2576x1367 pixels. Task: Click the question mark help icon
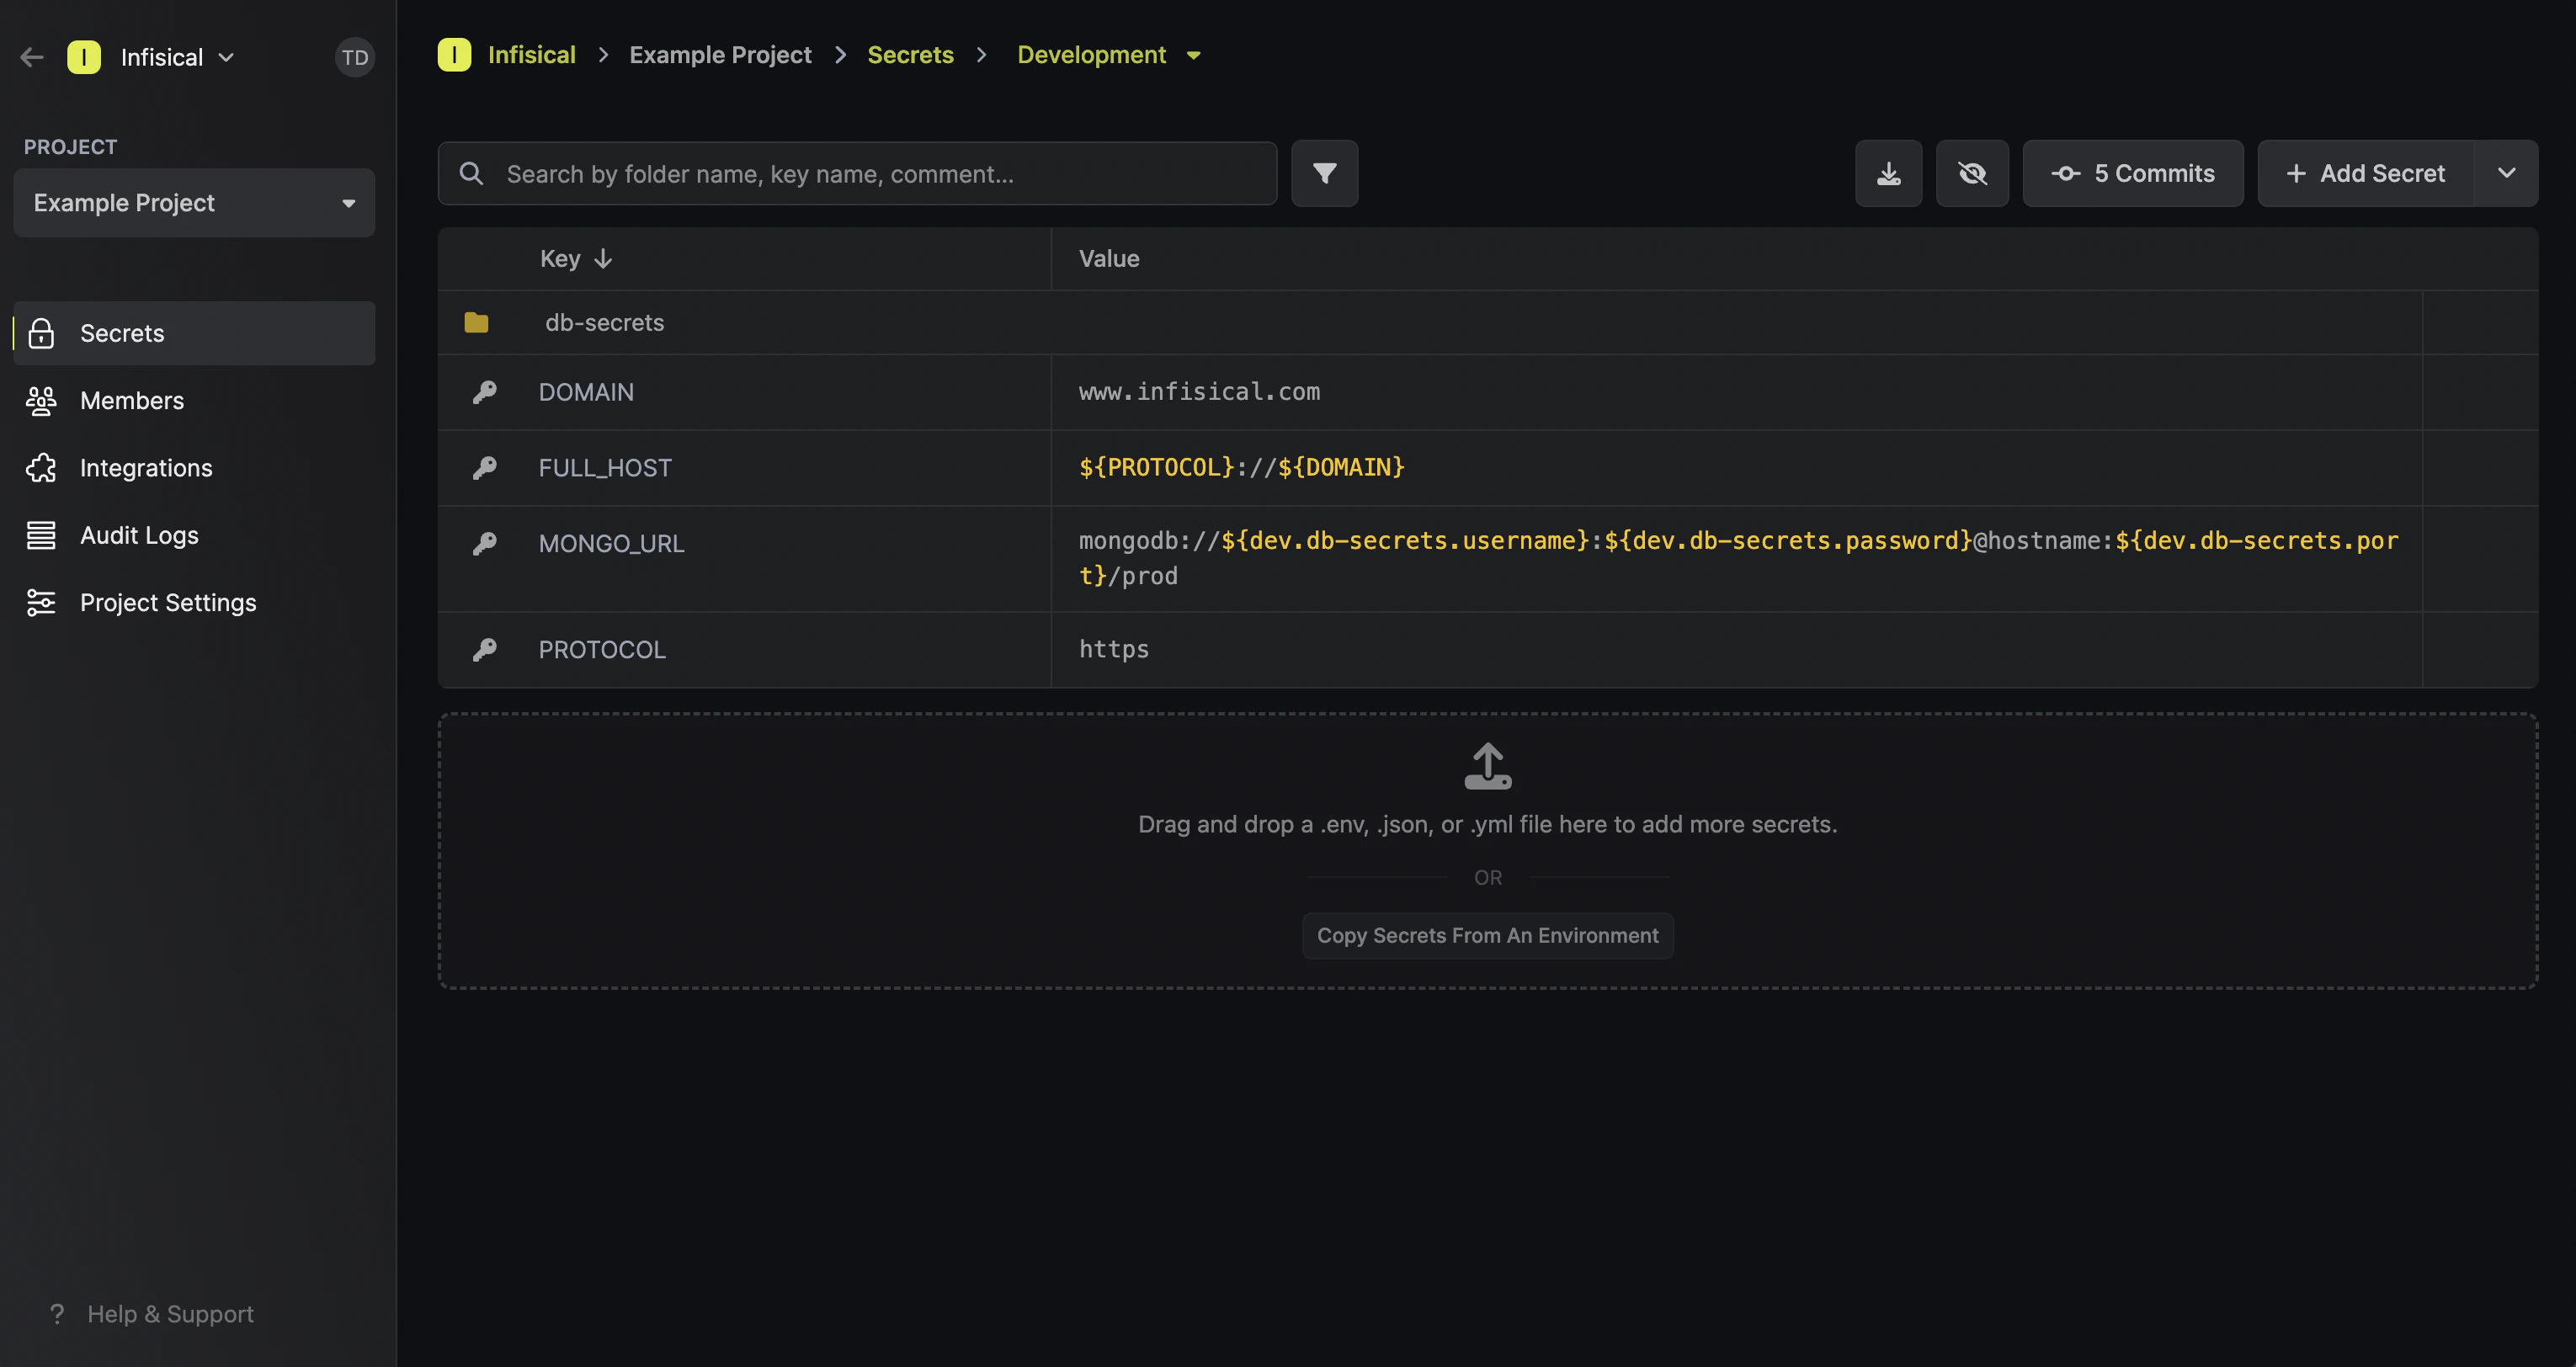(x=57, y=1313)
